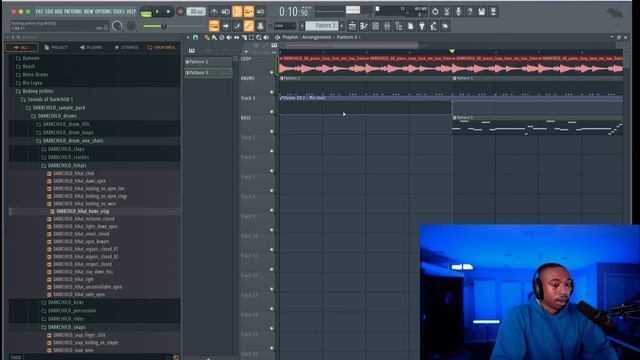This screenshot has width=640, height=360.
Task: Switch to the PLUGINS browser tab
Action: [91, 47]
